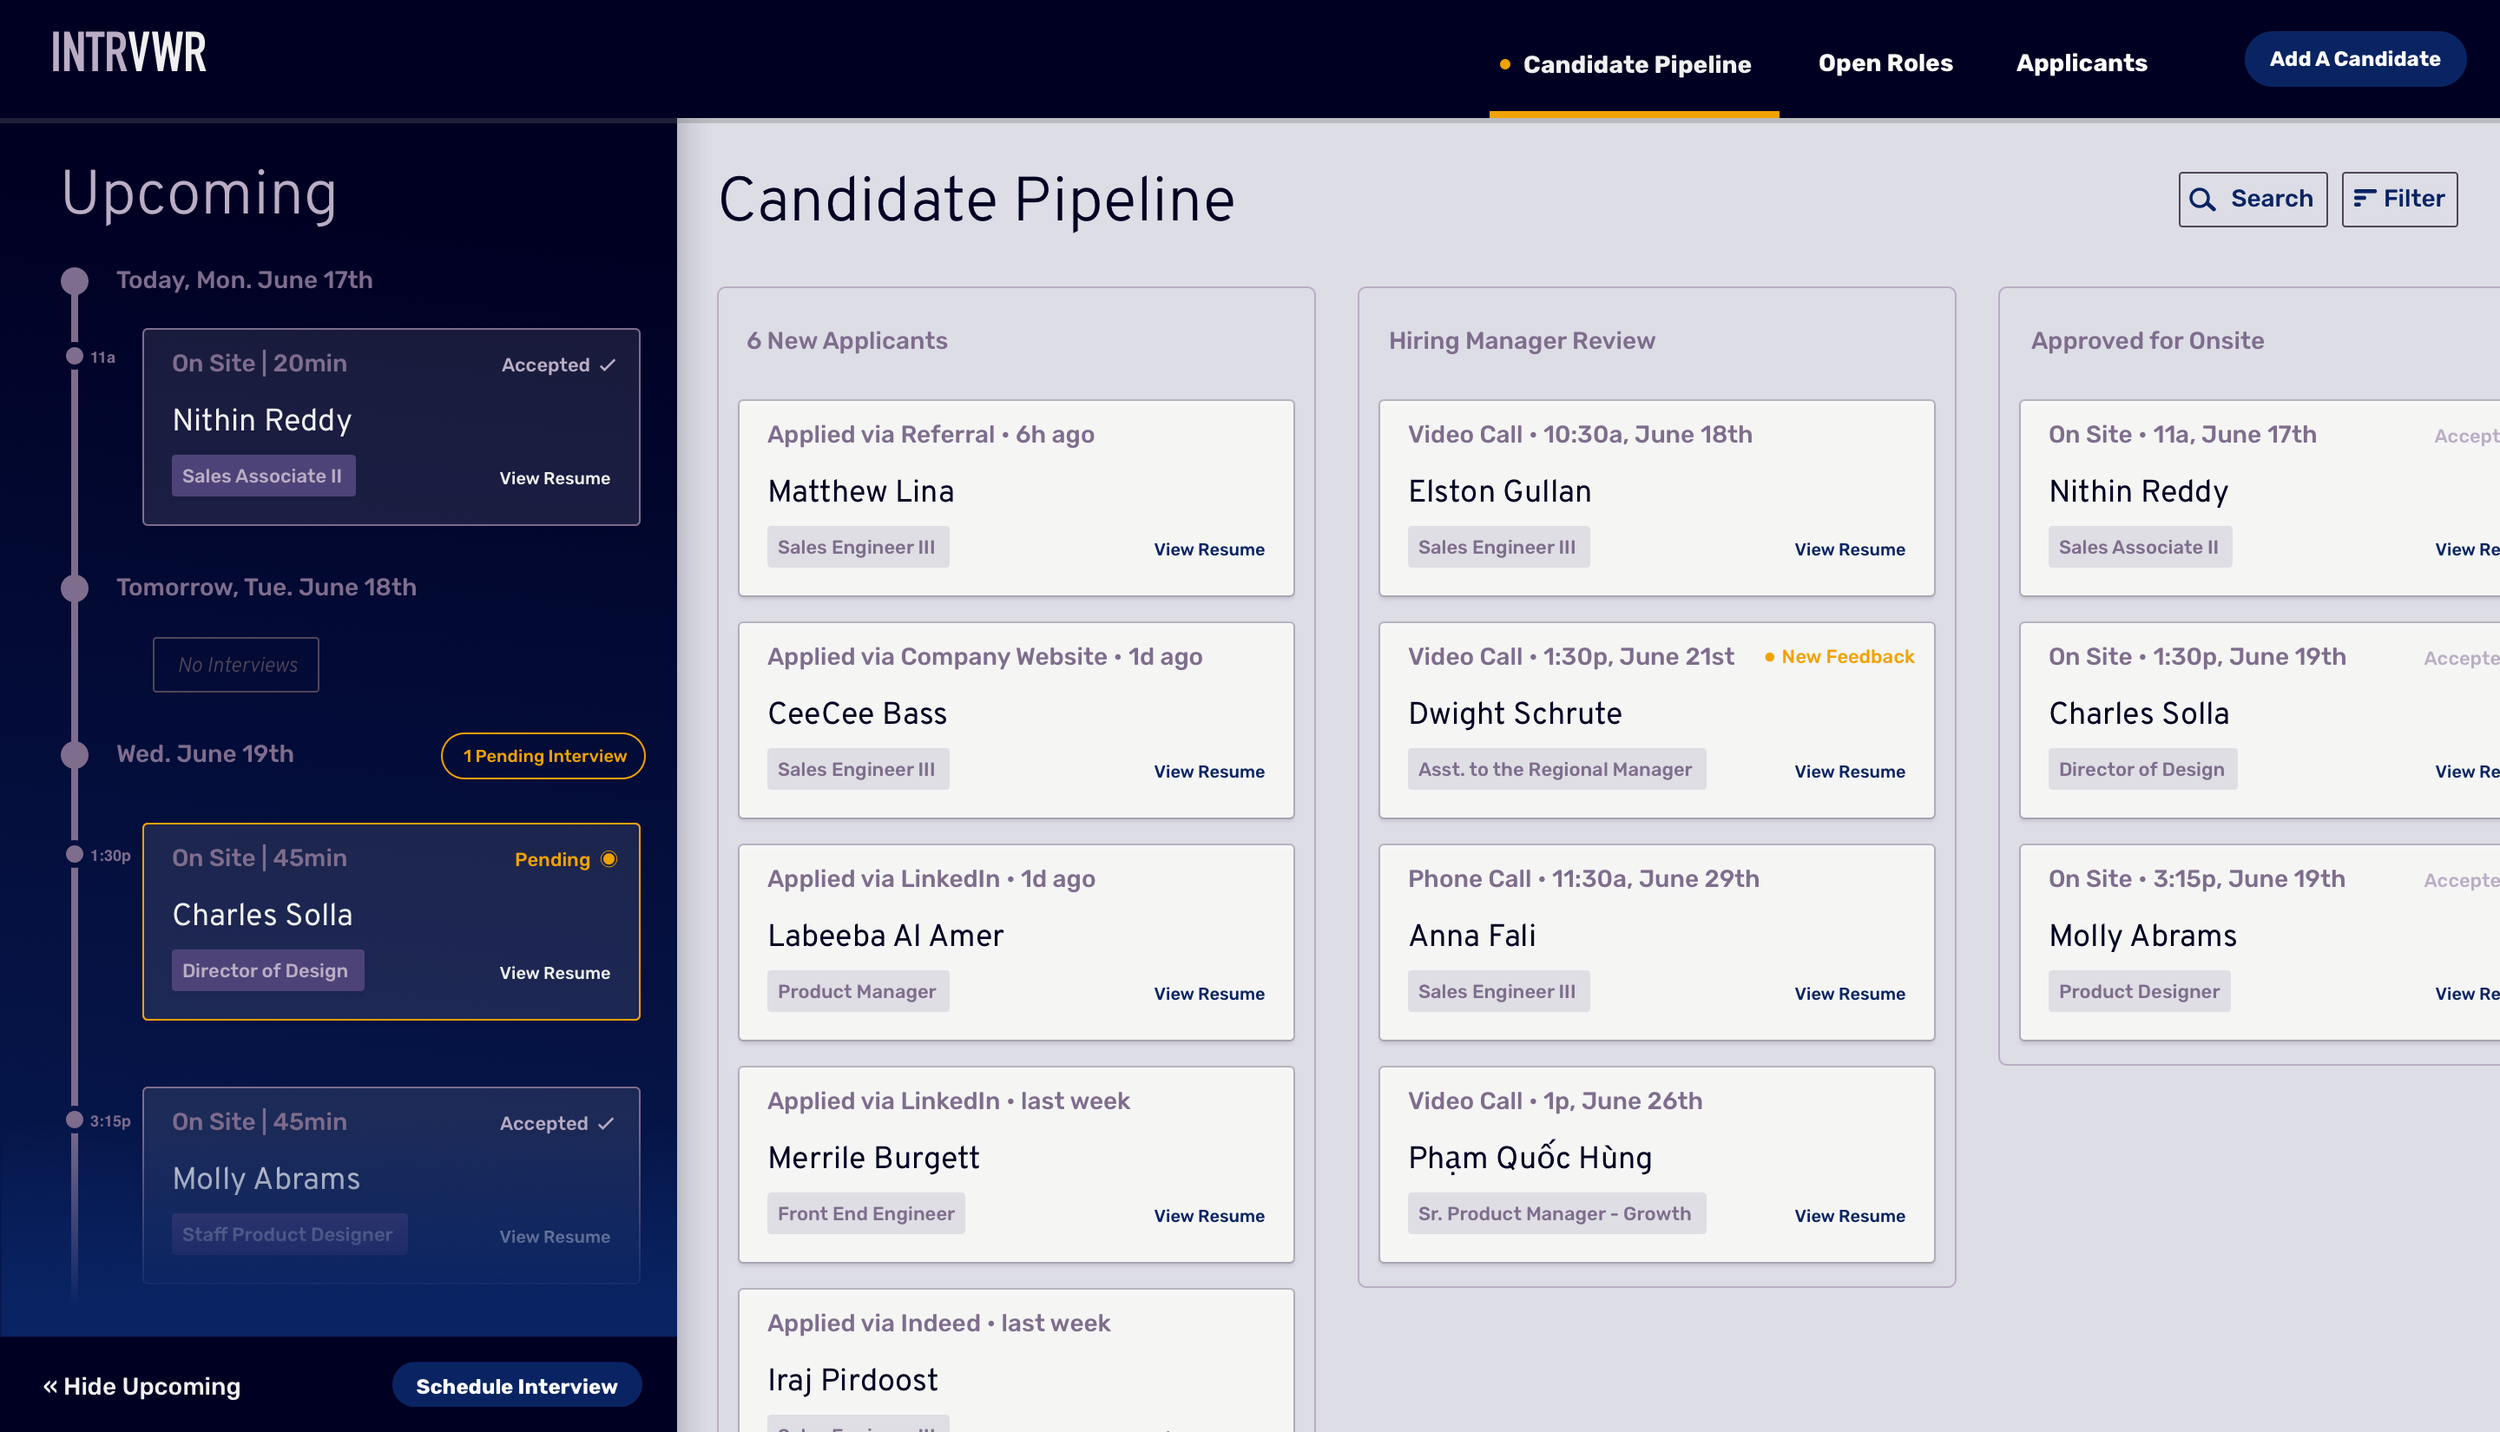View Resume for Dwight Schrute

point(1850,771)
